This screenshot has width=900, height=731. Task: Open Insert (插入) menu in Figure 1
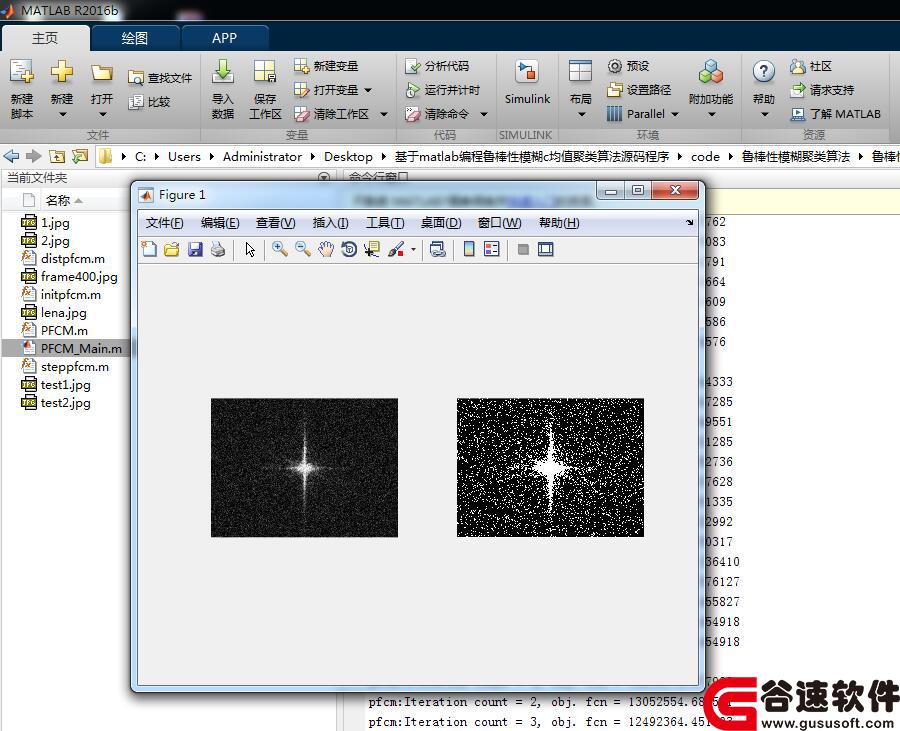[330, 223]
